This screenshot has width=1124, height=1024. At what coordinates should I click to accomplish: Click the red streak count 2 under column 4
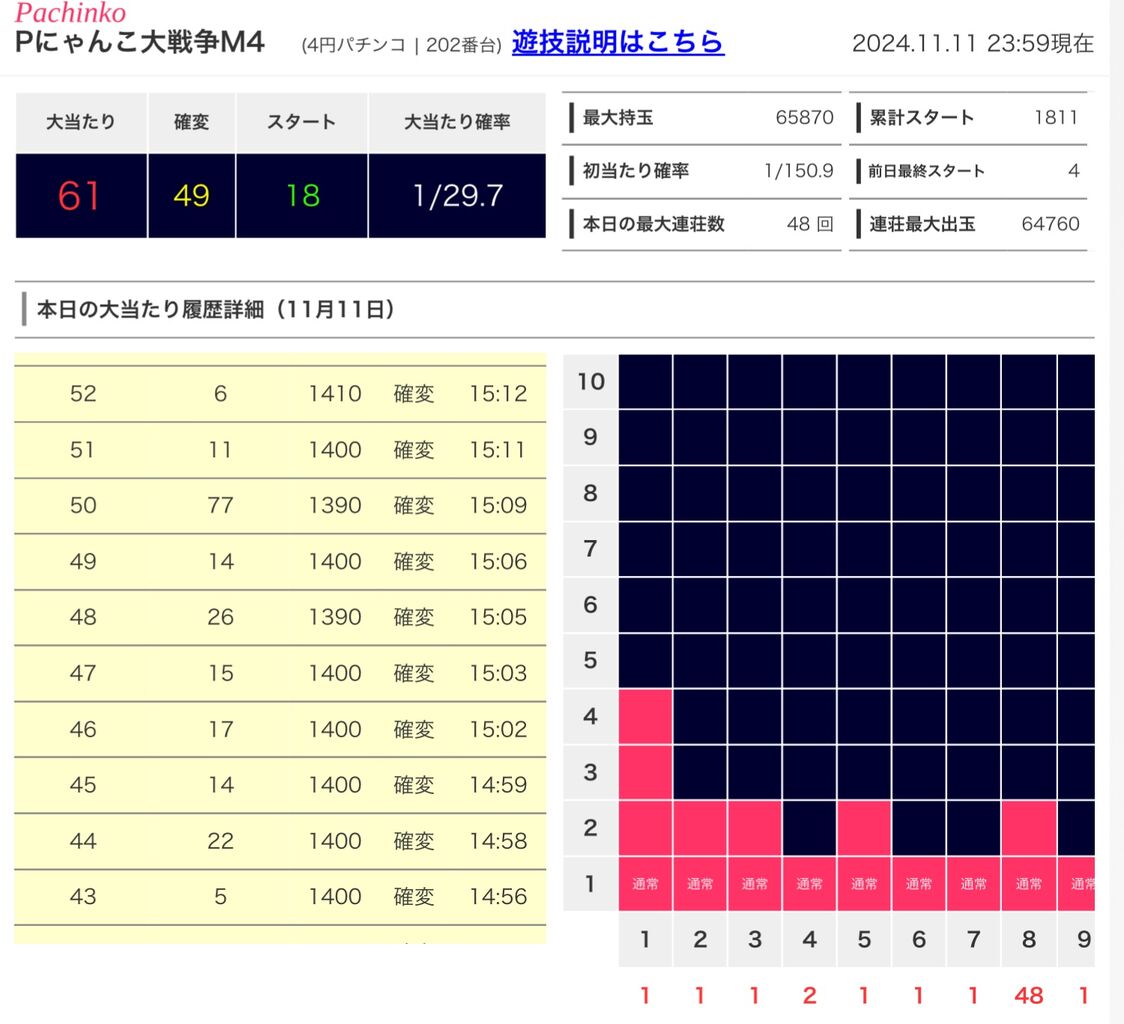[x=809, y=995]
